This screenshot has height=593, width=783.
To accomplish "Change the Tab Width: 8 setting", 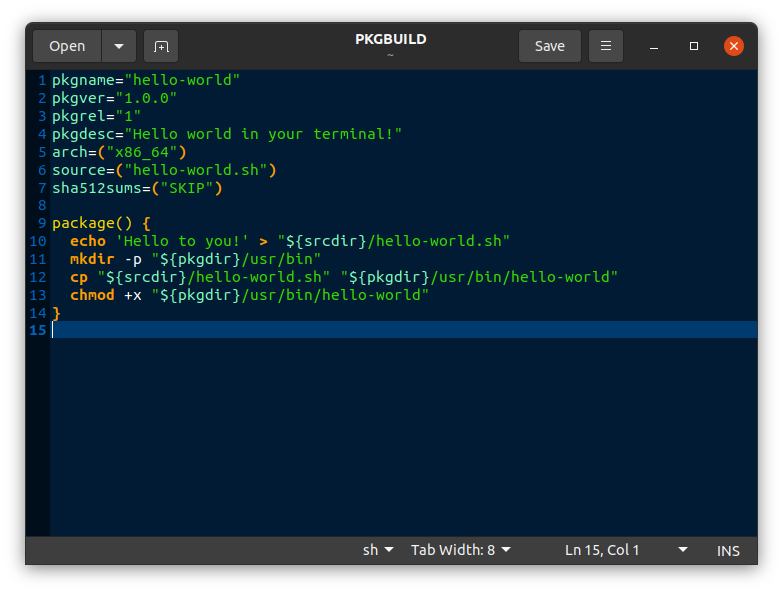I will pos(460,550).
